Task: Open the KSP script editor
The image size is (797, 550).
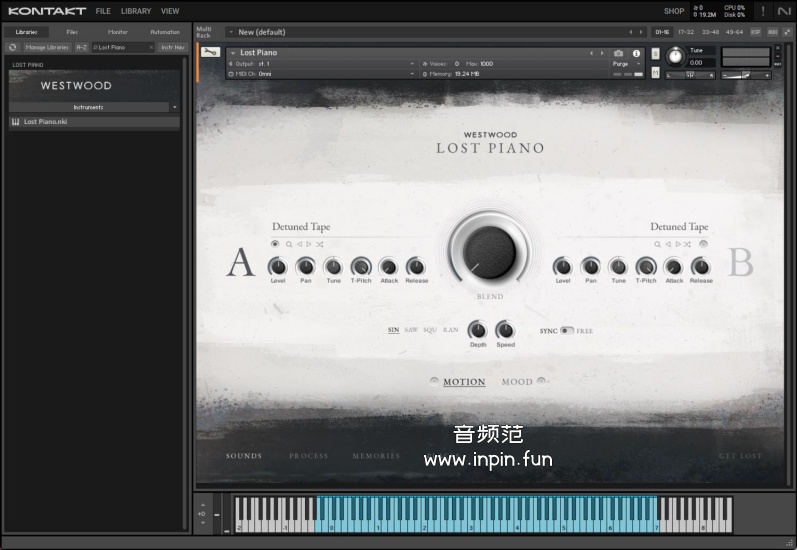Action: pos(756,32)
